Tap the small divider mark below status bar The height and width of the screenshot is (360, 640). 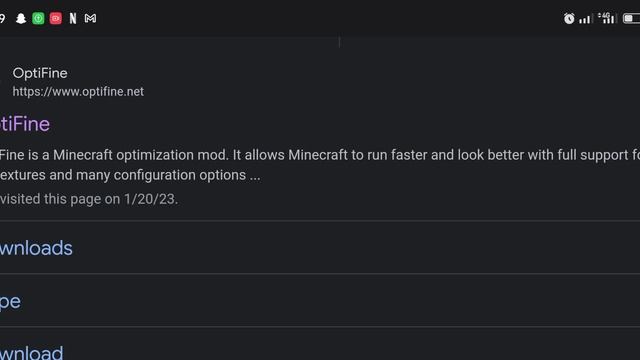(340, 42)
